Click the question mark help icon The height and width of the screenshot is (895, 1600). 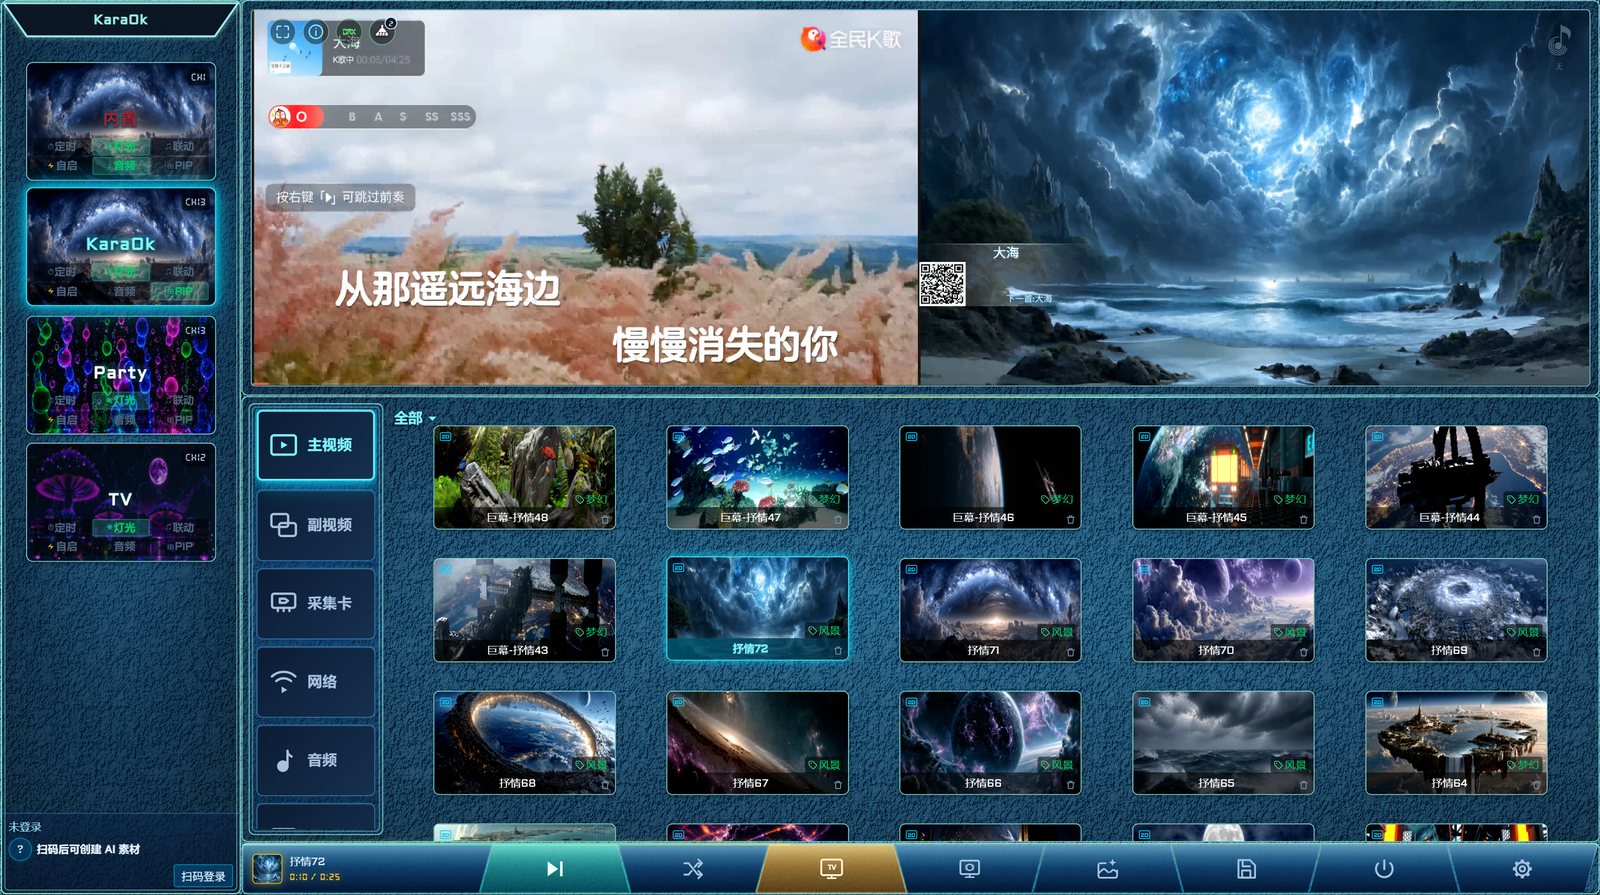(20, 849)
